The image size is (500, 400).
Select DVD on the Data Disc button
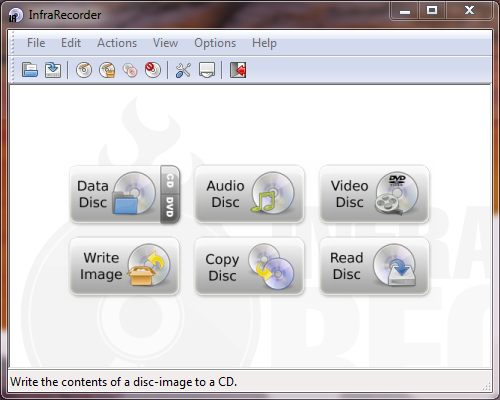tap(170, 209)
